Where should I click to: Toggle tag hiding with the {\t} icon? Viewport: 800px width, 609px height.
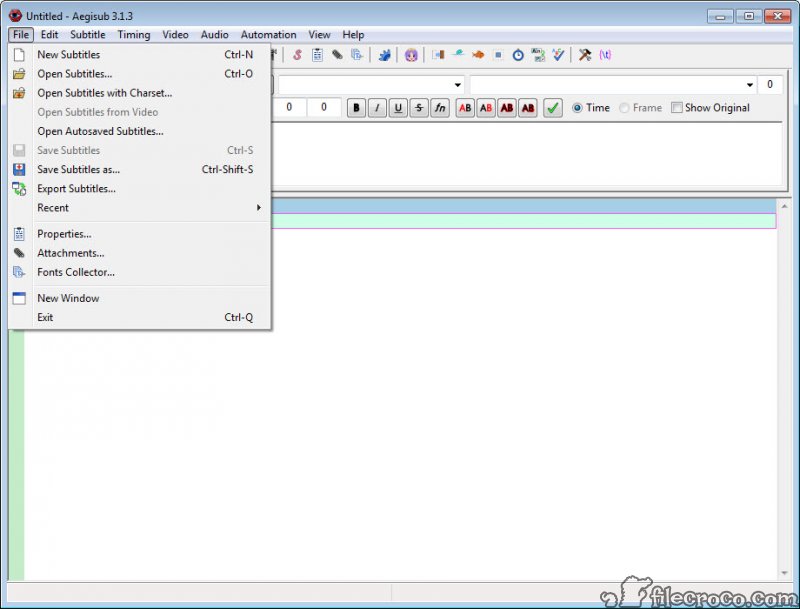tap(605, 55)
